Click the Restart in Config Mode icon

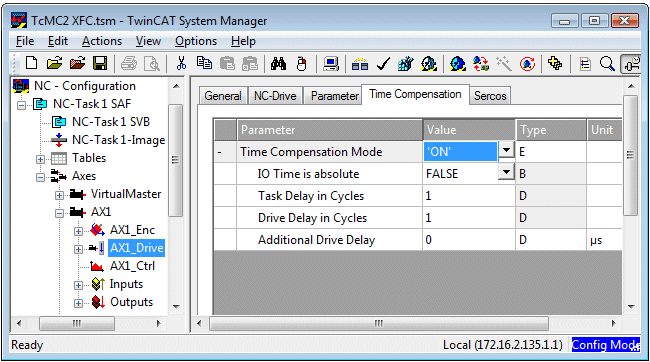457,63
